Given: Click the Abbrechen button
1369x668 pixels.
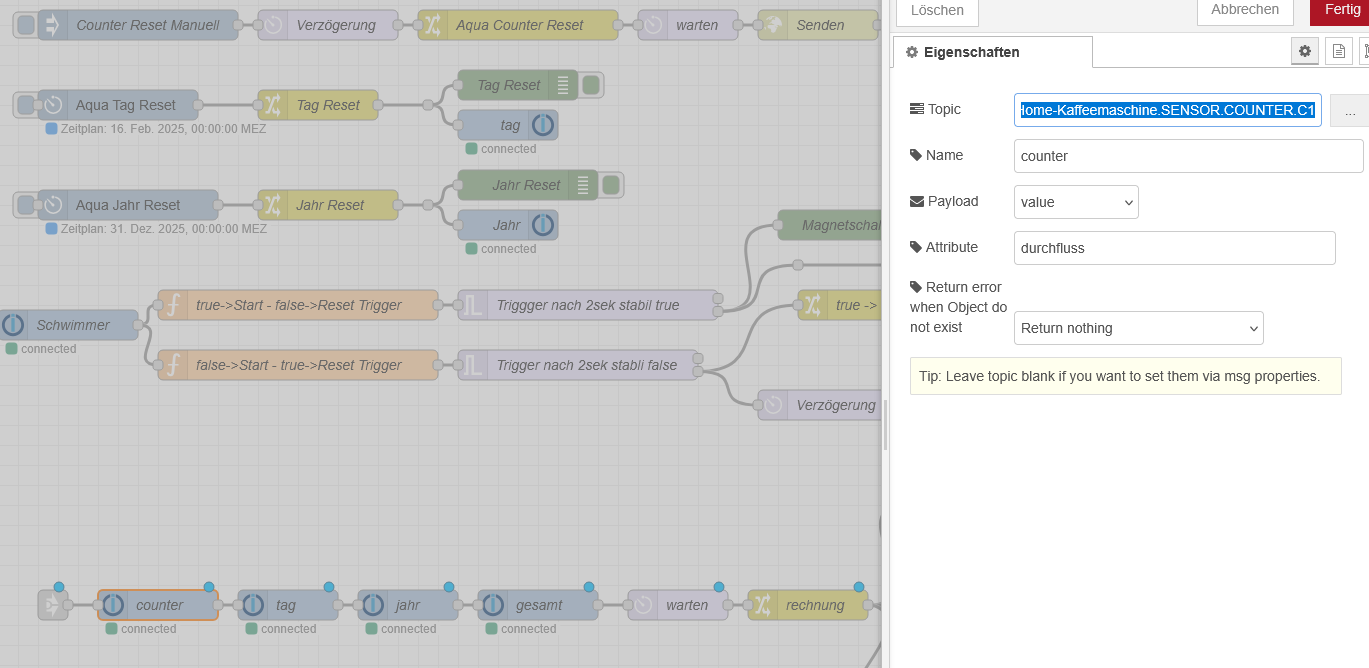Looking at the screenshot, I should (1244, 10).
